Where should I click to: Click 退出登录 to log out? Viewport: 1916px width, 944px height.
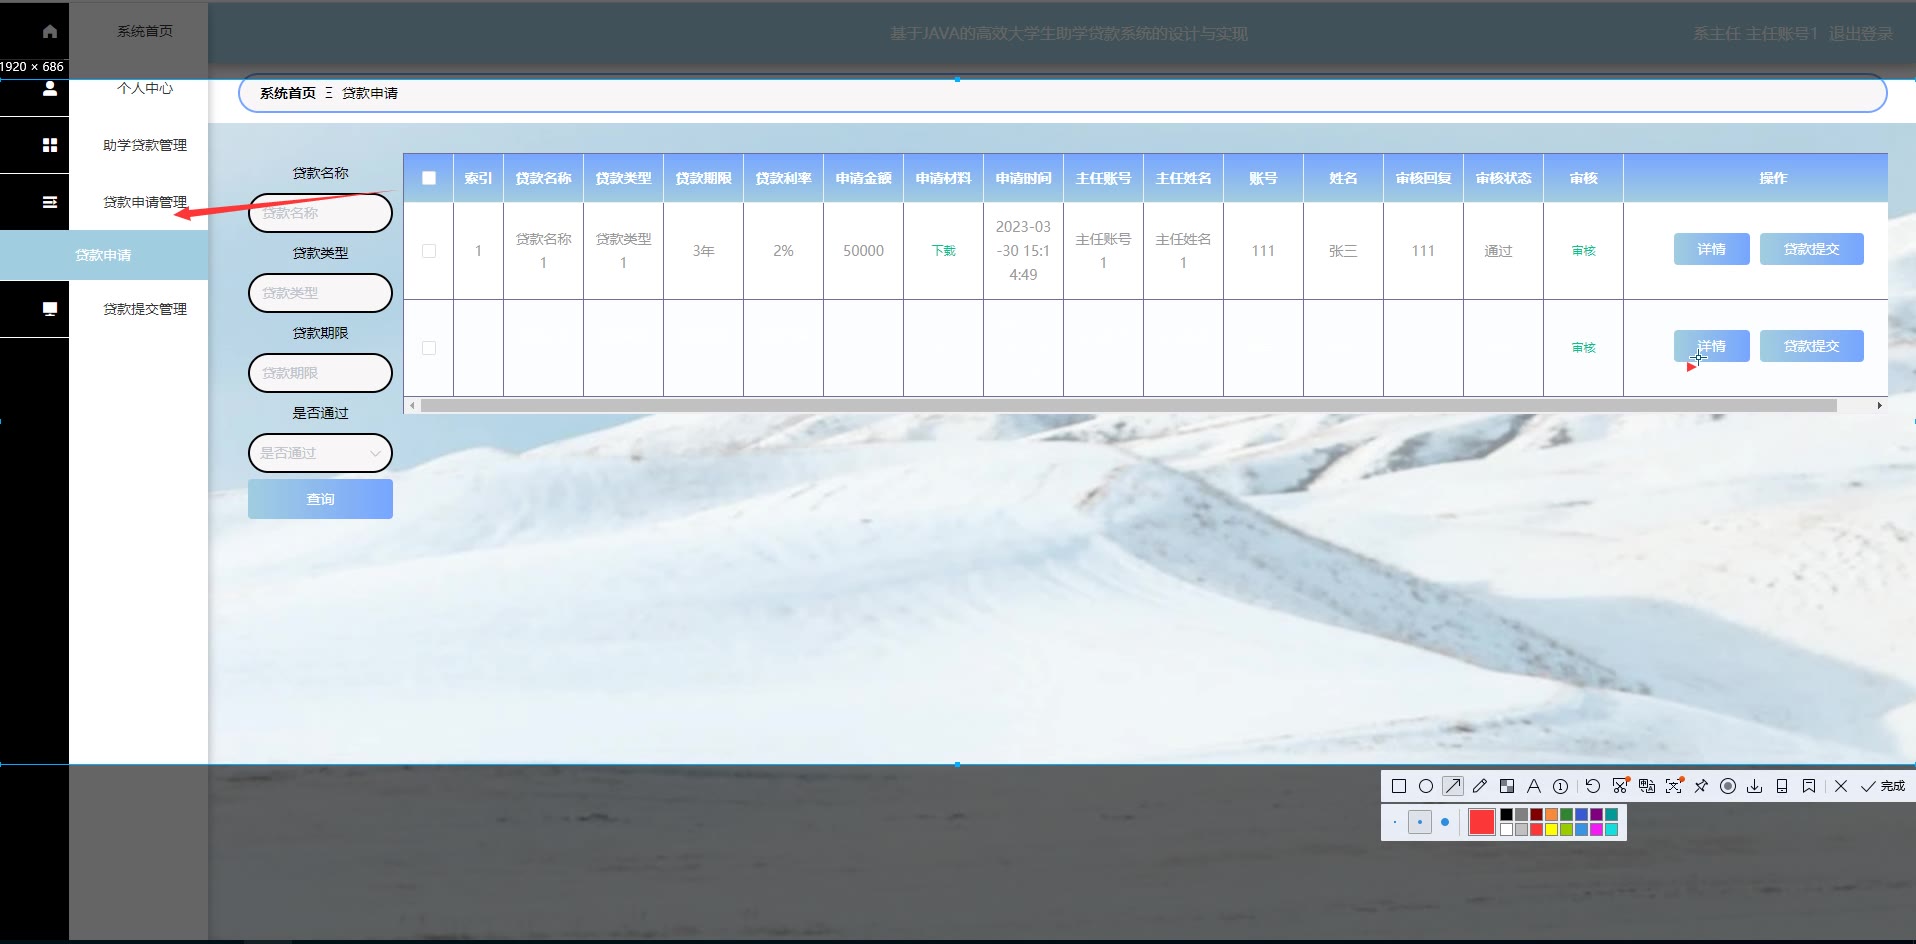pyautogui.click(x=1861, y=34)
